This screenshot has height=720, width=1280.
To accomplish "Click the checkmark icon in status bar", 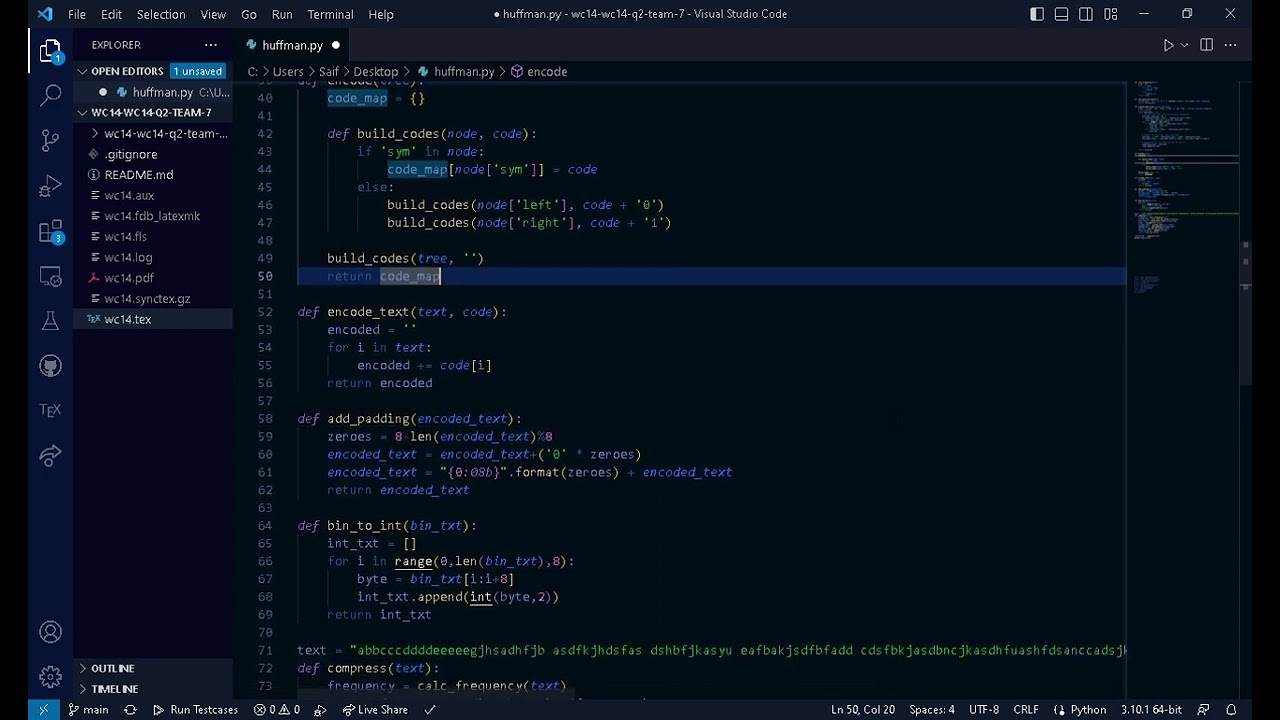I will pyautogui.click(x=430, y=710).
